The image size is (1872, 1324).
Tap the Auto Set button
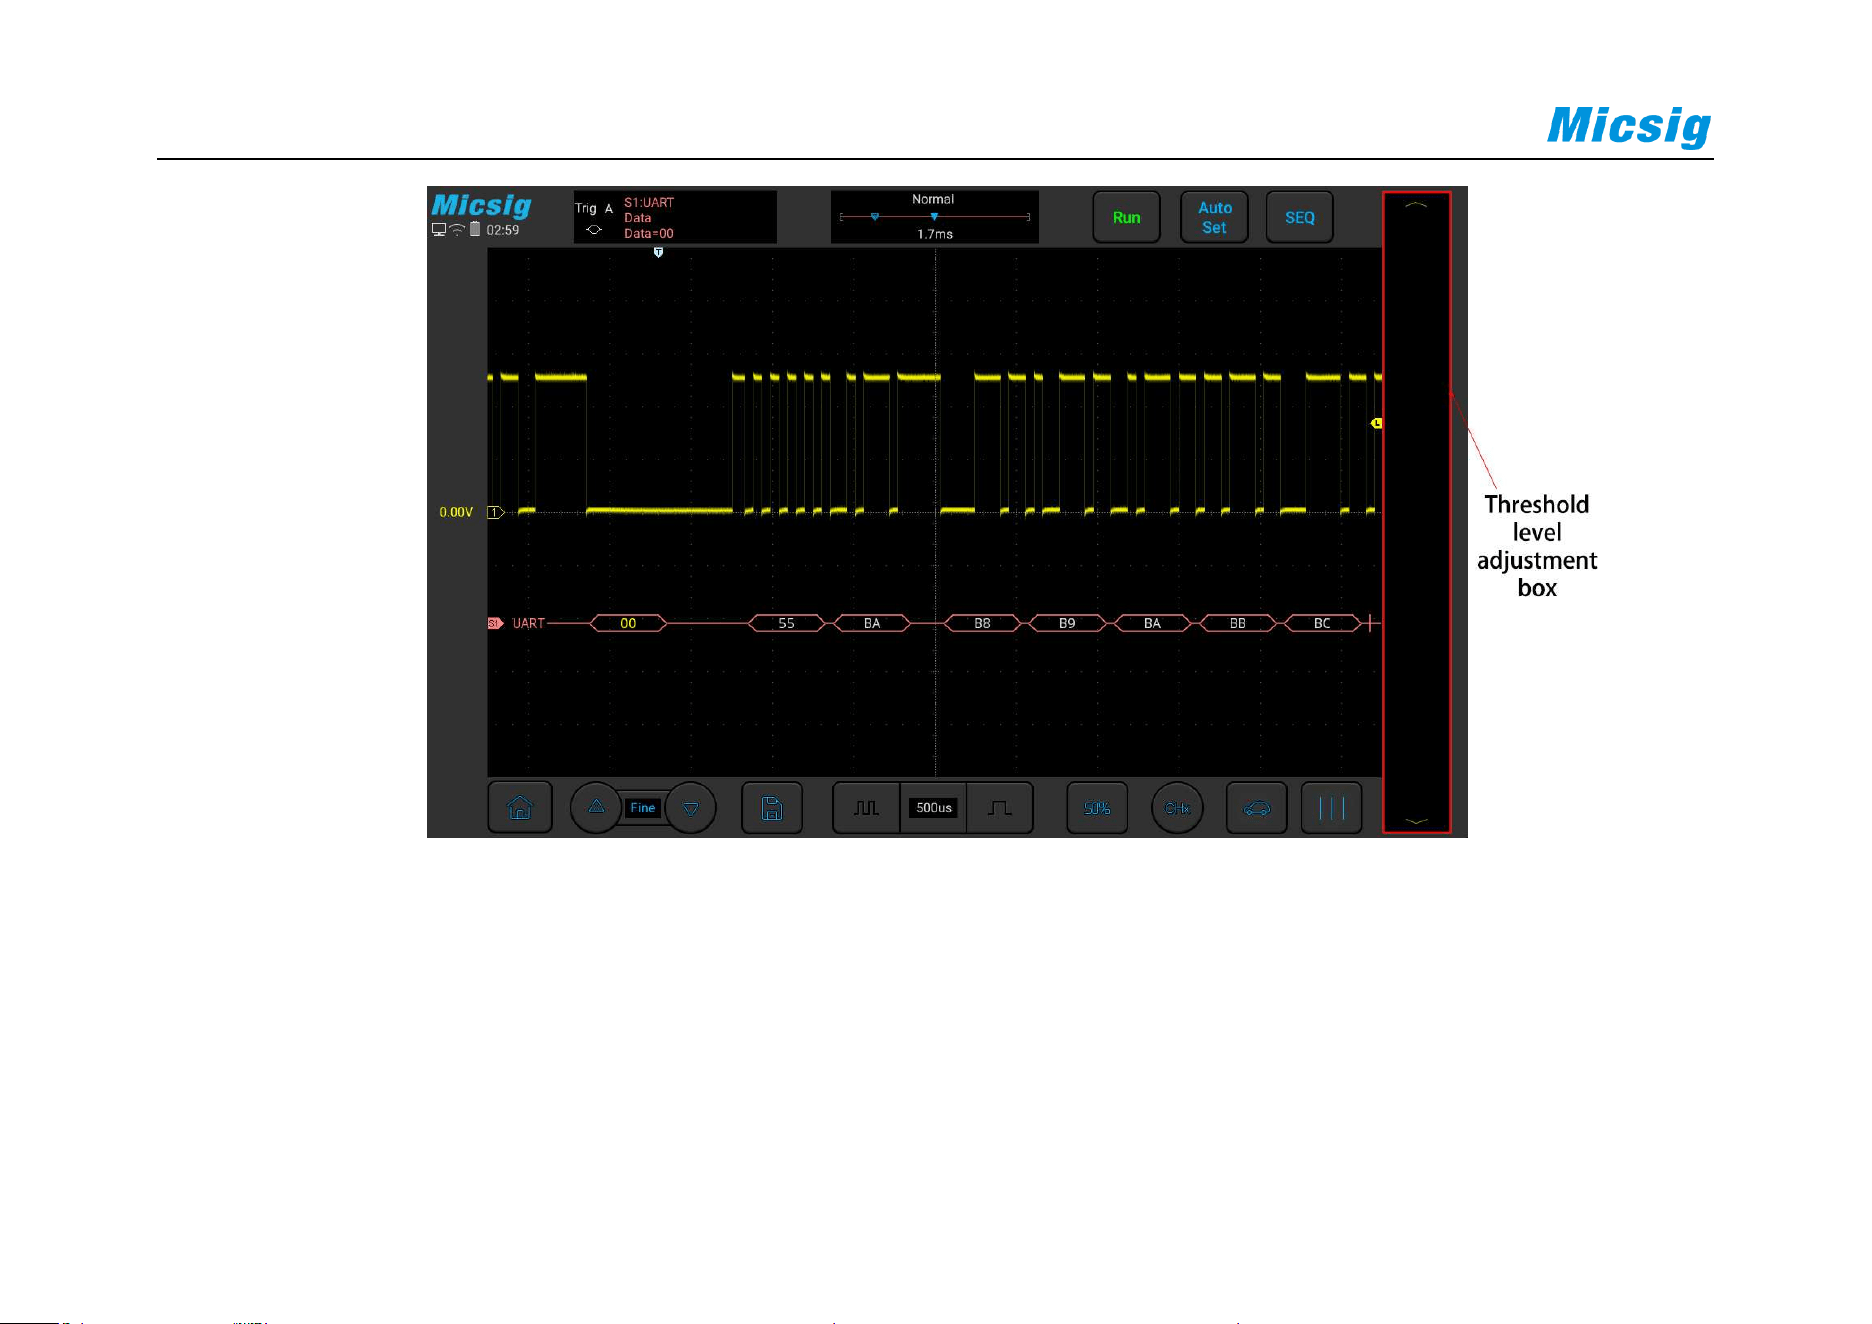point(1215,217)
